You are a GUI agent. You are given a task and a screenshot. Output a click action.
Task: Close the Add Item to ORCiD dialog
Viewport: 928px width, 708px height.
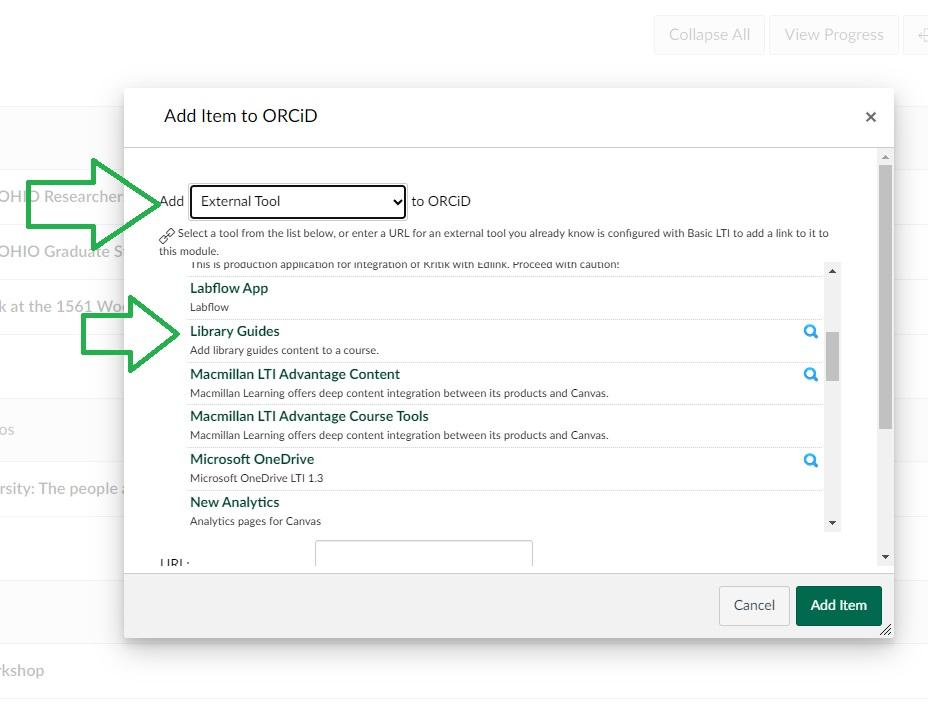coord(870,117)
